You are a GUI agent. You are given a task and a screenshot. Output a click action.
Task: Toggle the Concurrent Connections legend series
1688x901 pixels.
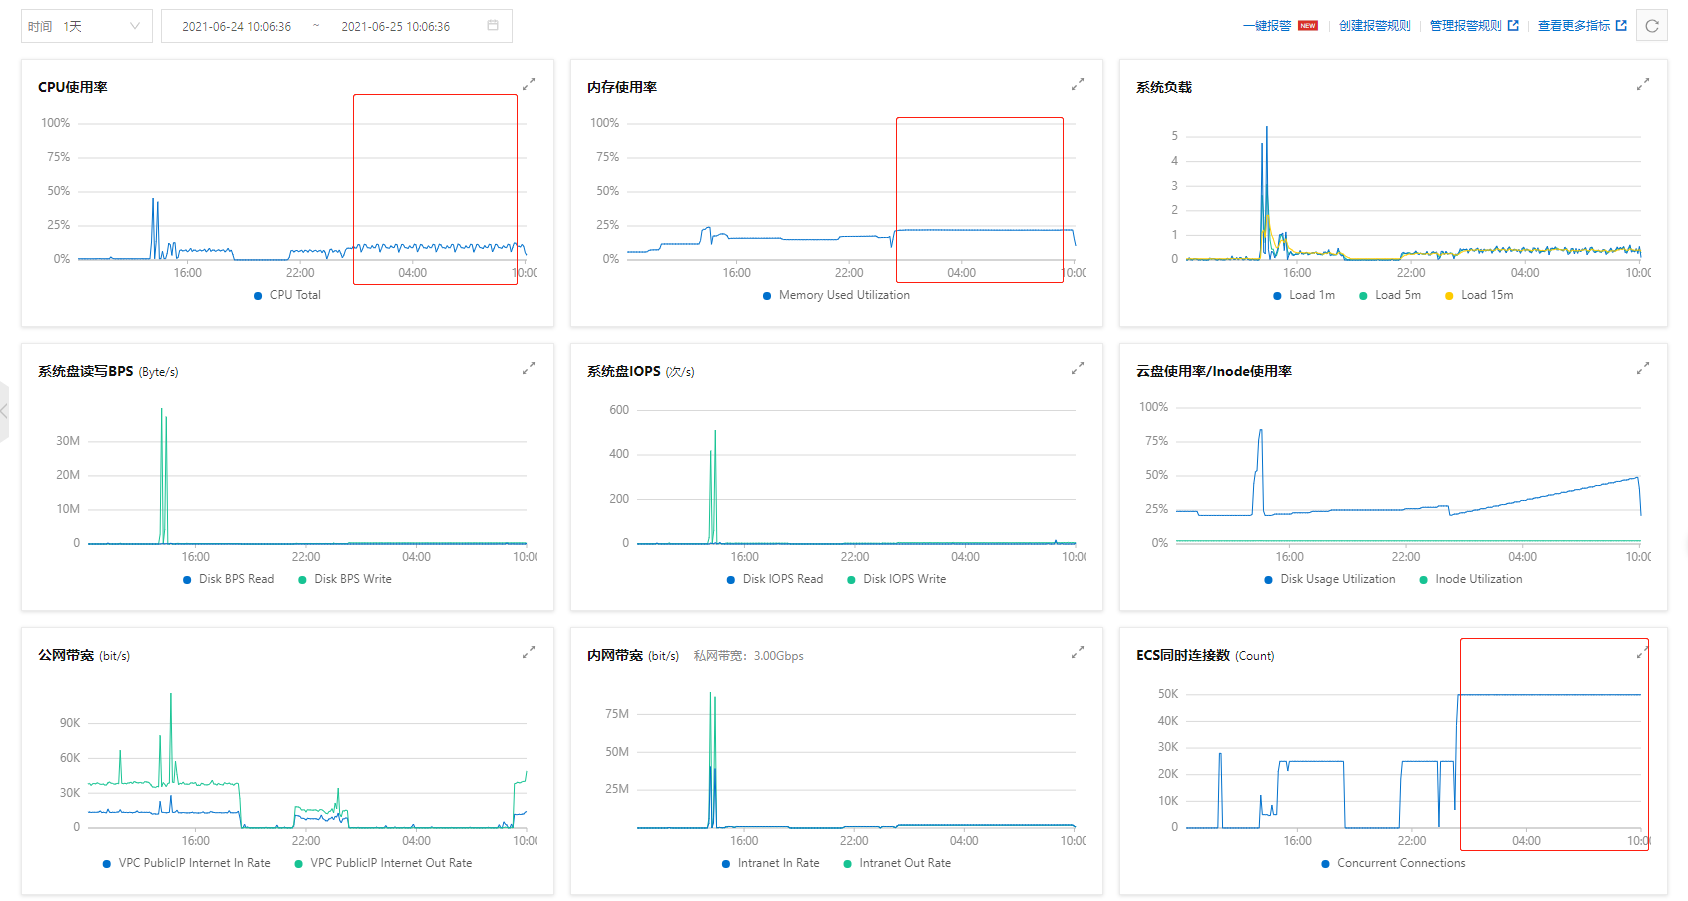coord(1393,863)
